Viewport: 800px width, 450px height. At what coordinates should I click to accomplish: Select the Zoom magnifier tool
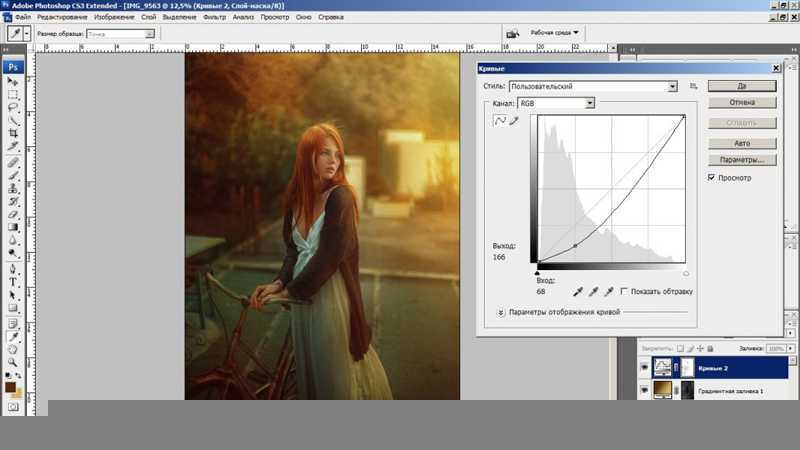(13, 363)
